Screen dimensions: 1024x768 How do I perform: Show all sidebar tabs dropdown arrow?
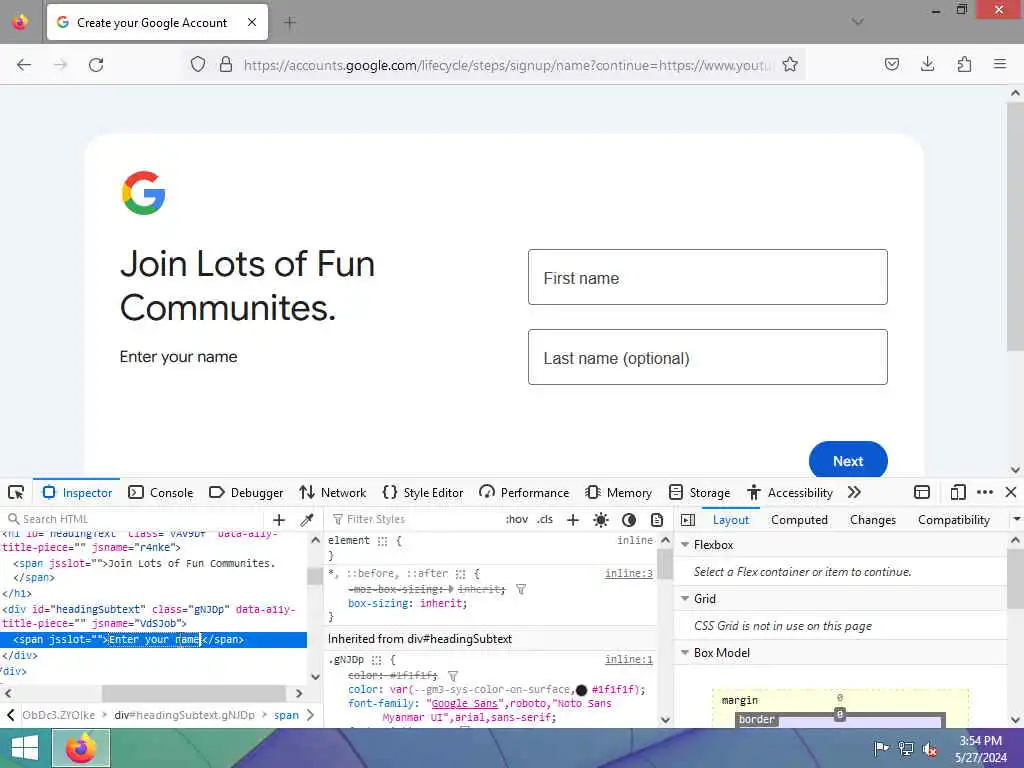tap(1016, 520)
